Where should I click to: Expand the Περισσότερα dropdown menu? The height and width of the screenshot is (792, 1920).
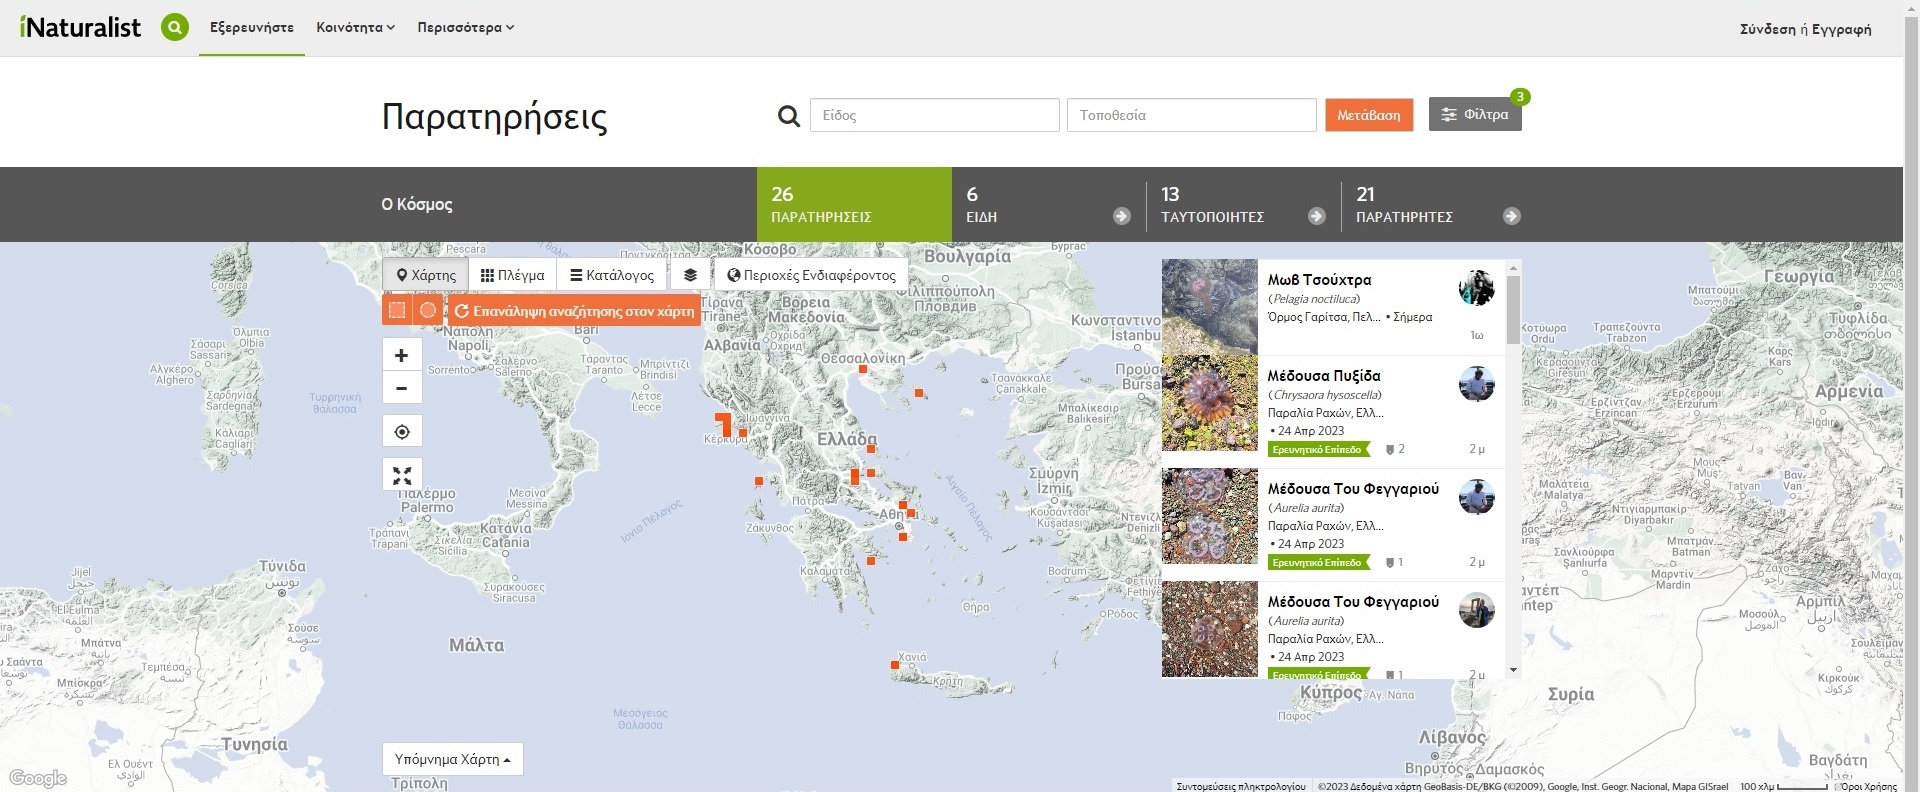coord(465,28)
